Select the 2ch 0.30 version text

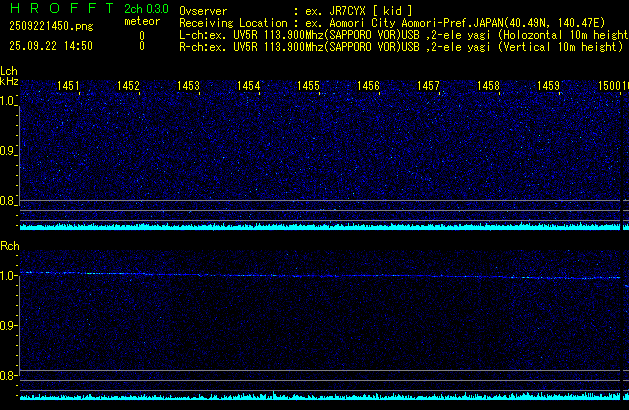pos(146,8)
